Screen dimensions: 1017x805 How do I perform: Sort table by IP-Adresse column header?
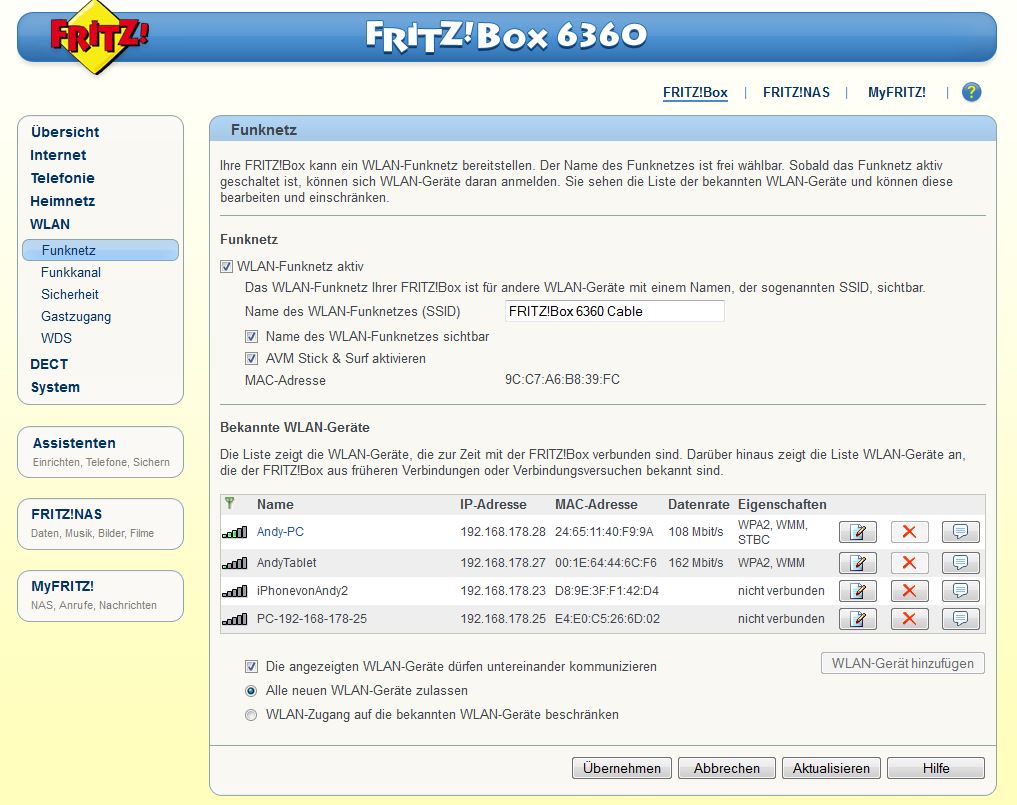(x=493, y=505)
